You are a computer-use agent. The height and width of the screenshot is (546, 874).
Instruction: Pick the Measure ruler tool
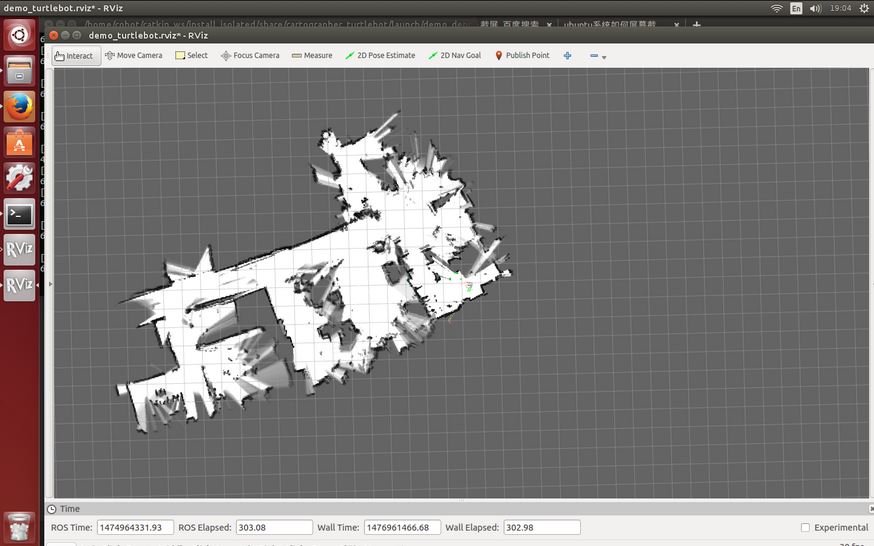click(x=312, y=56)
